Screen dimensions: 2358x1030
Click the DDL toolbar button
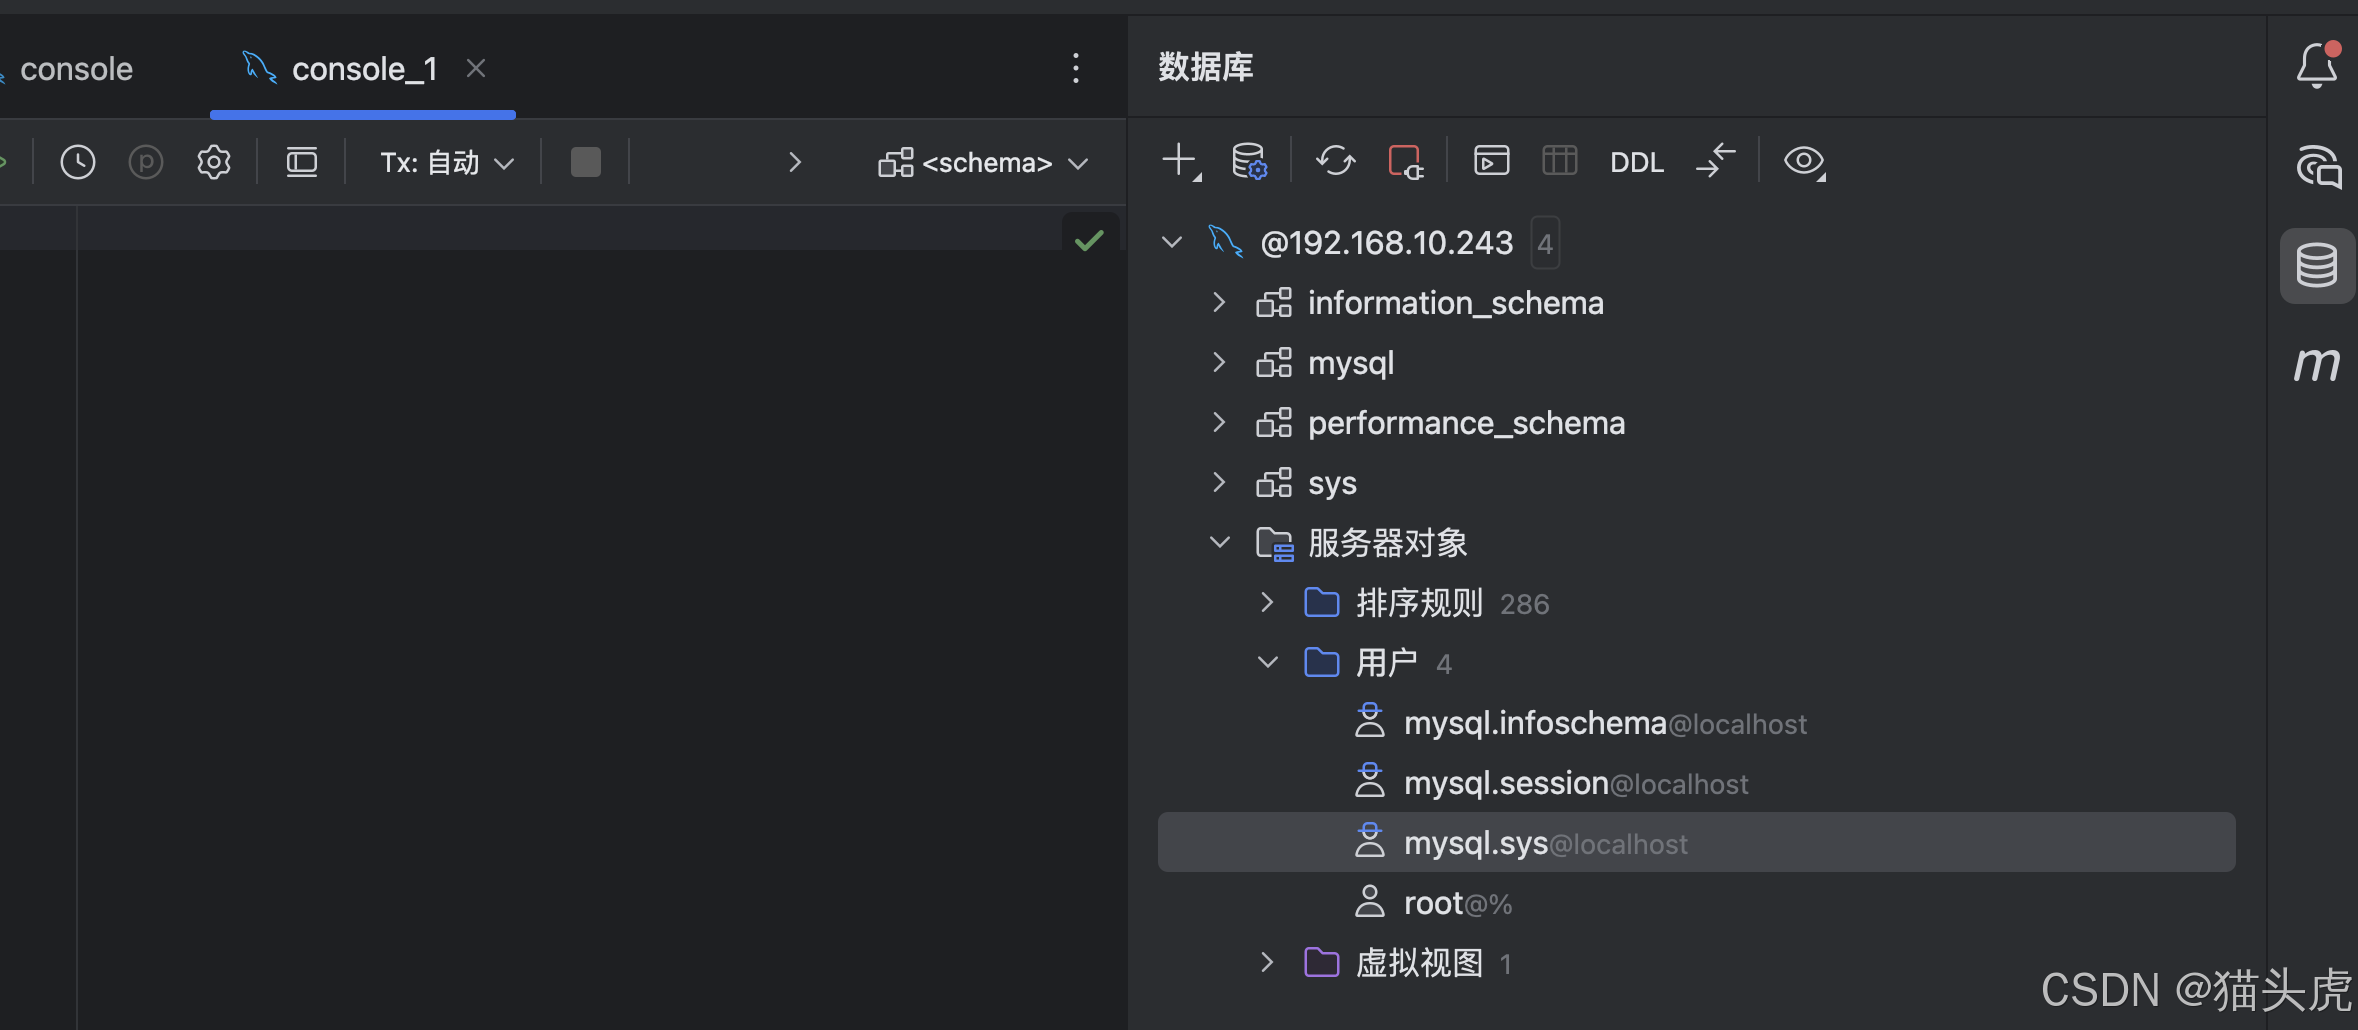(1637, 162)
